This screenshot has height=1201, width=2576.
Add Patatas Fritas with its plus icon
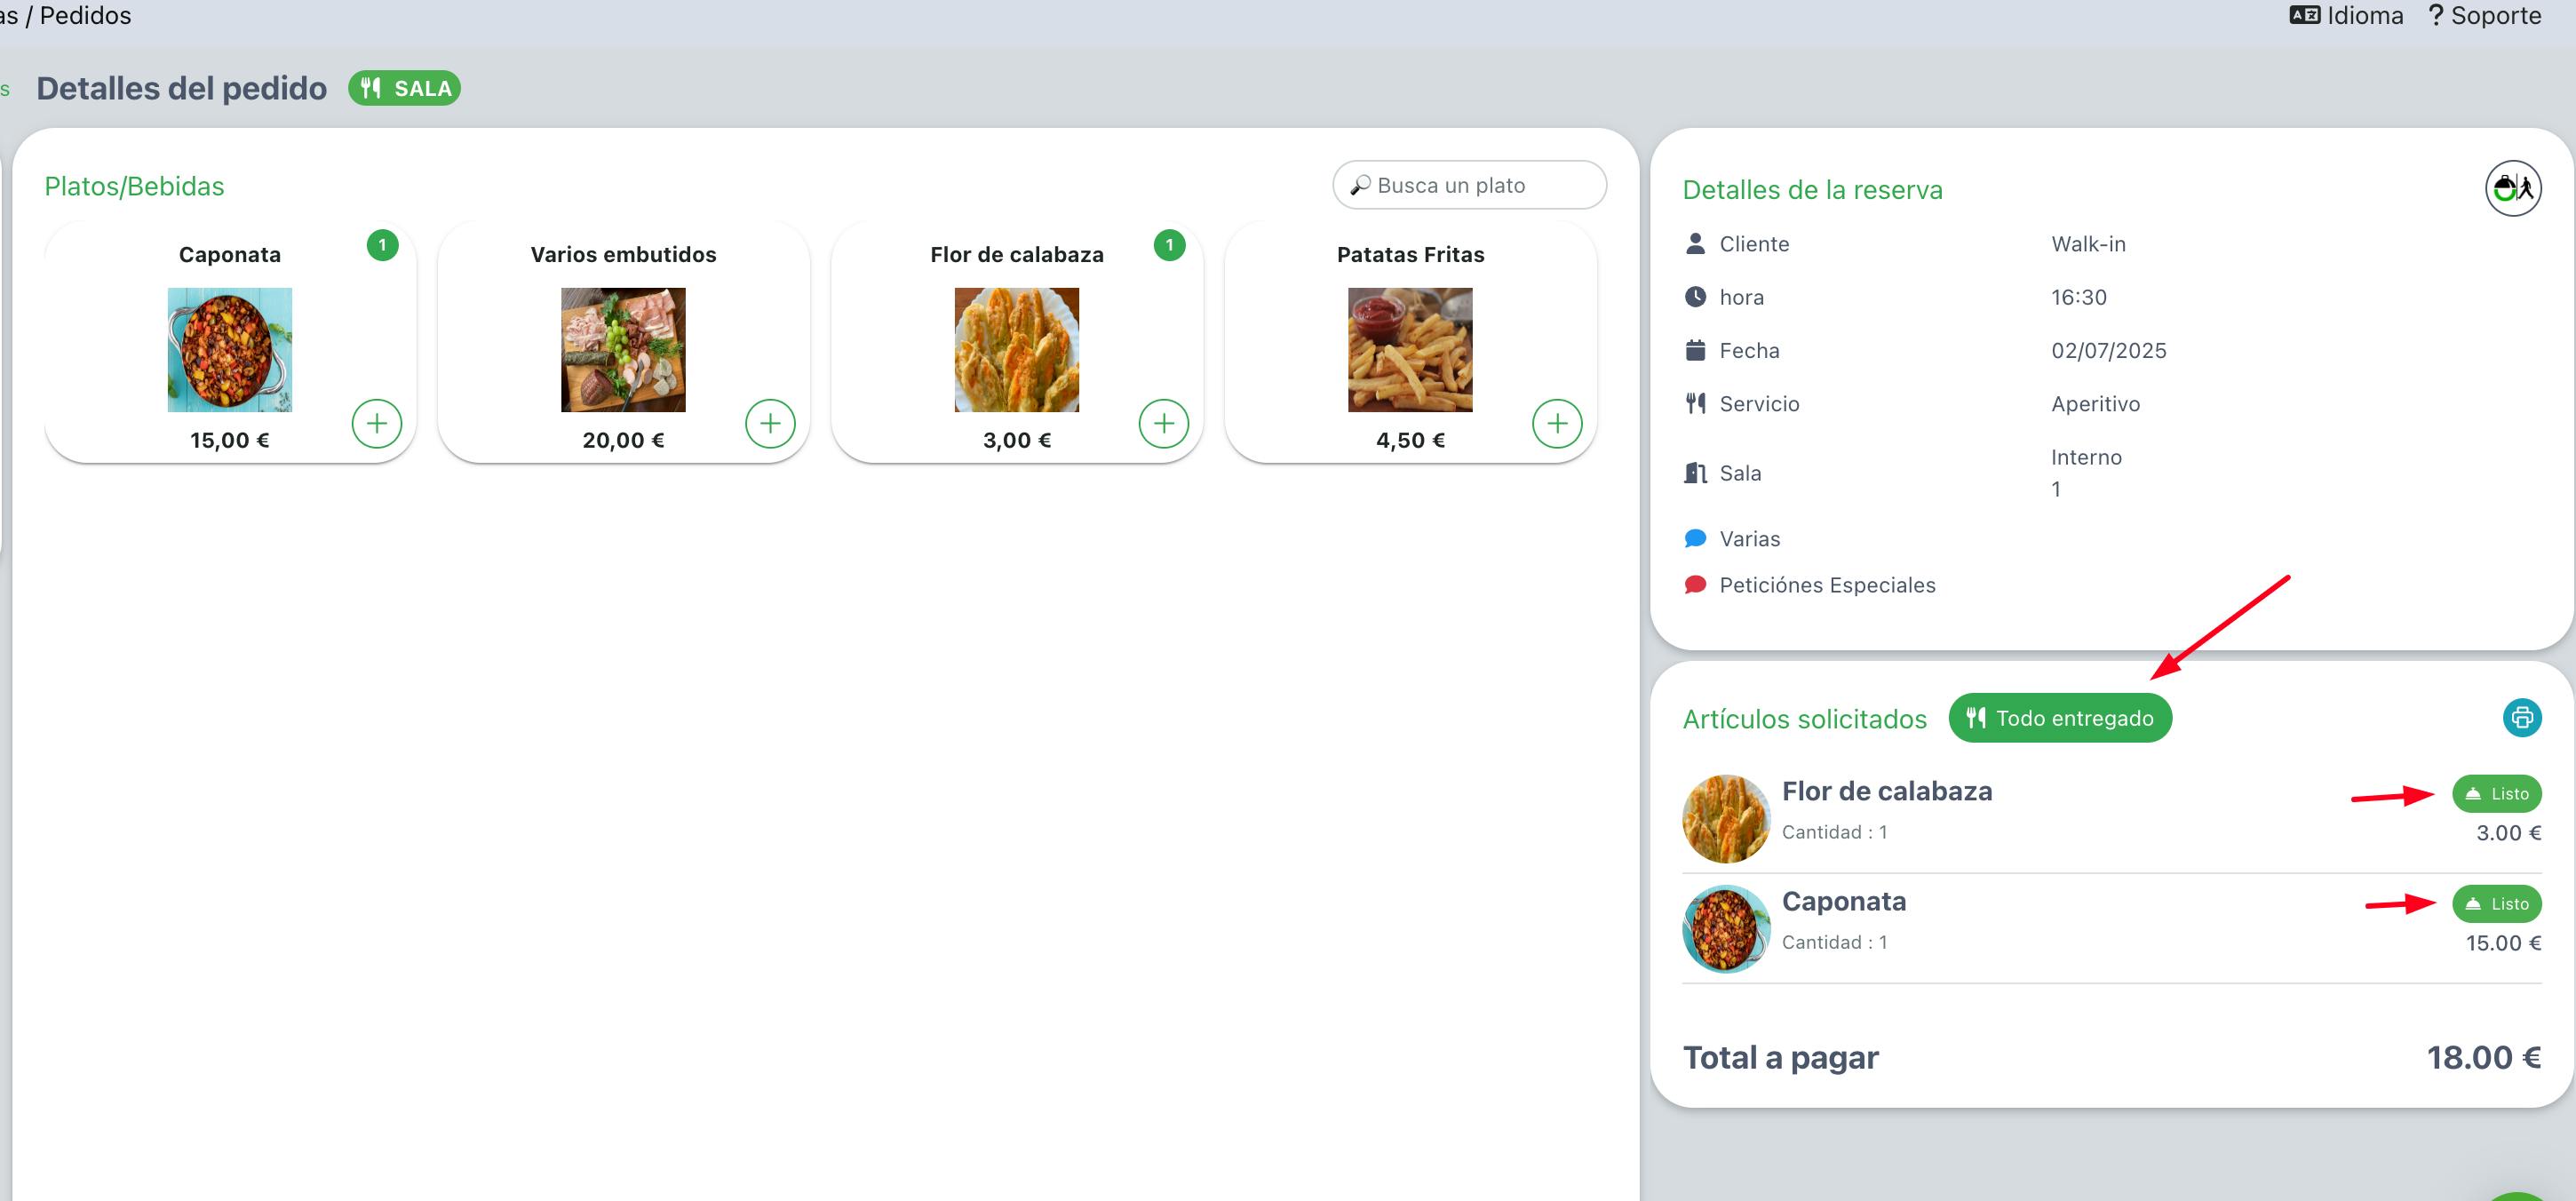coord(1557,424)
